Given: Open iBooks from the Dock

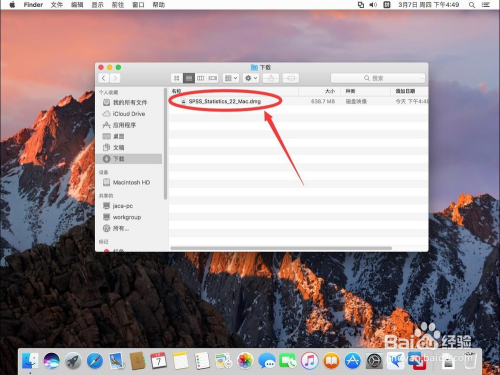Looking at the screenshot, I should pyautogui.click(x=331, y=361).
